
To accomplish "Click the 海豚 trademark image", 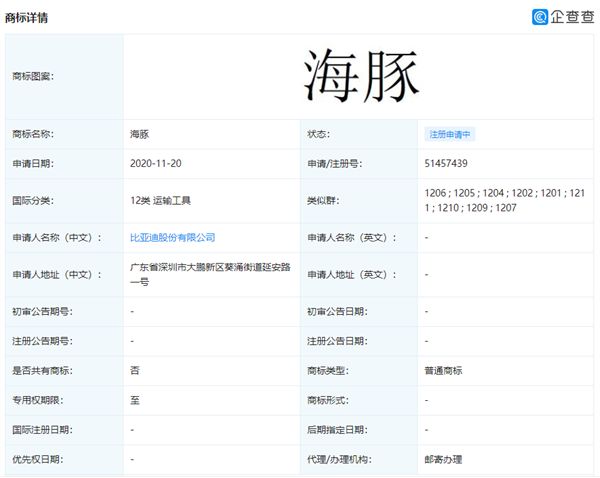I will [361, 76].
